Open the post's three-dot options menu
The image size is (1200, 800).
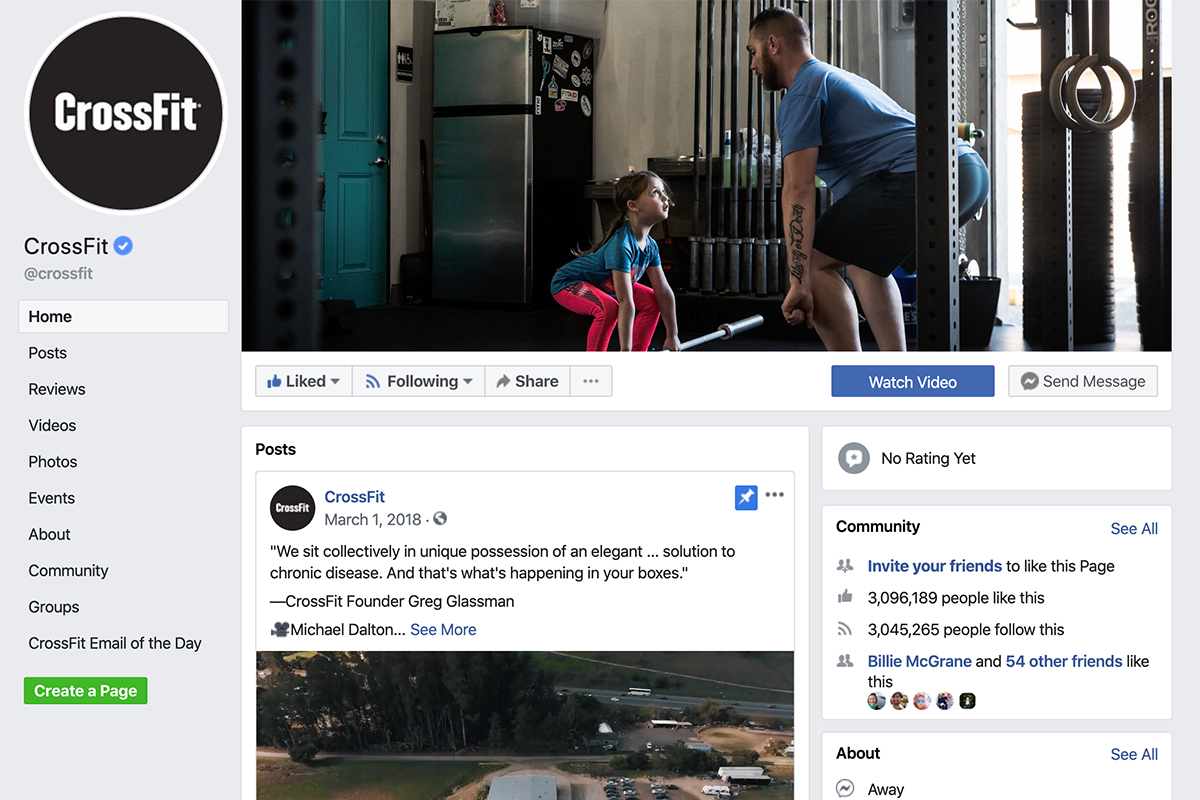[x=775, y=495]
